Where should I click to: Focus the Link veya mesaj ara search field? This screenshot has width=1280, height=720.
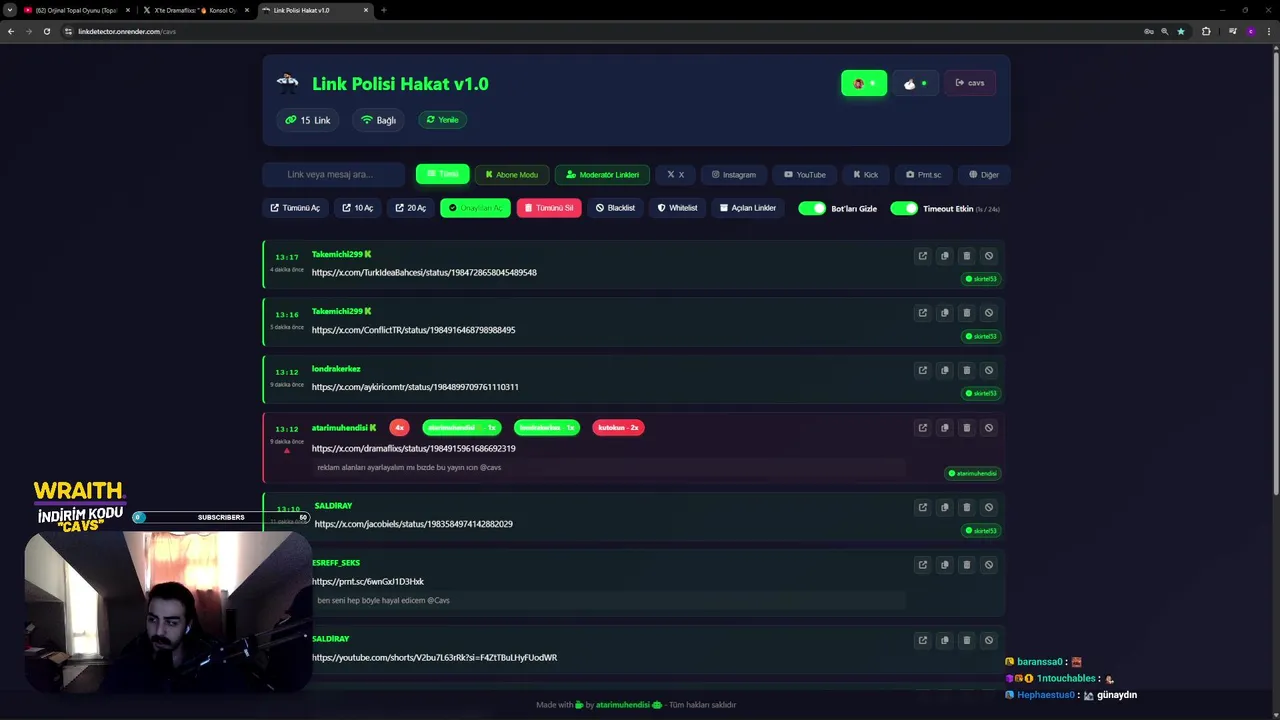point(333,174)
